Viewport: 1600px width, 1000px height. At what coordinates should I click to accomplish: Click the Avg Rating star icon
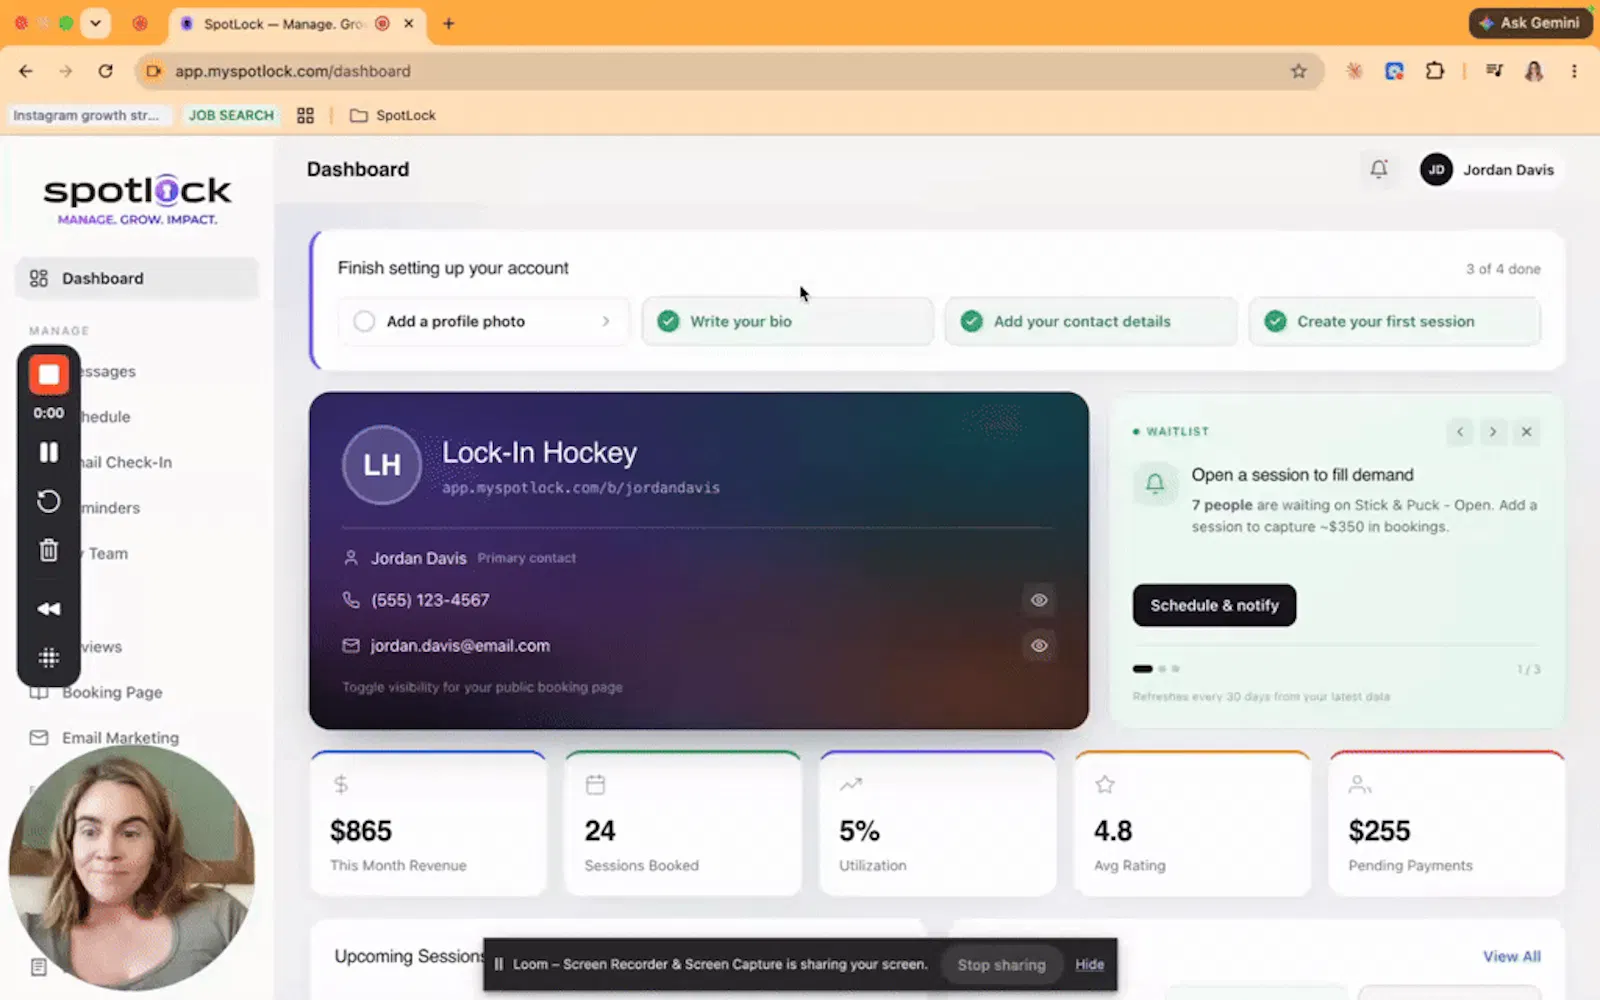(x=1104, y=784)
